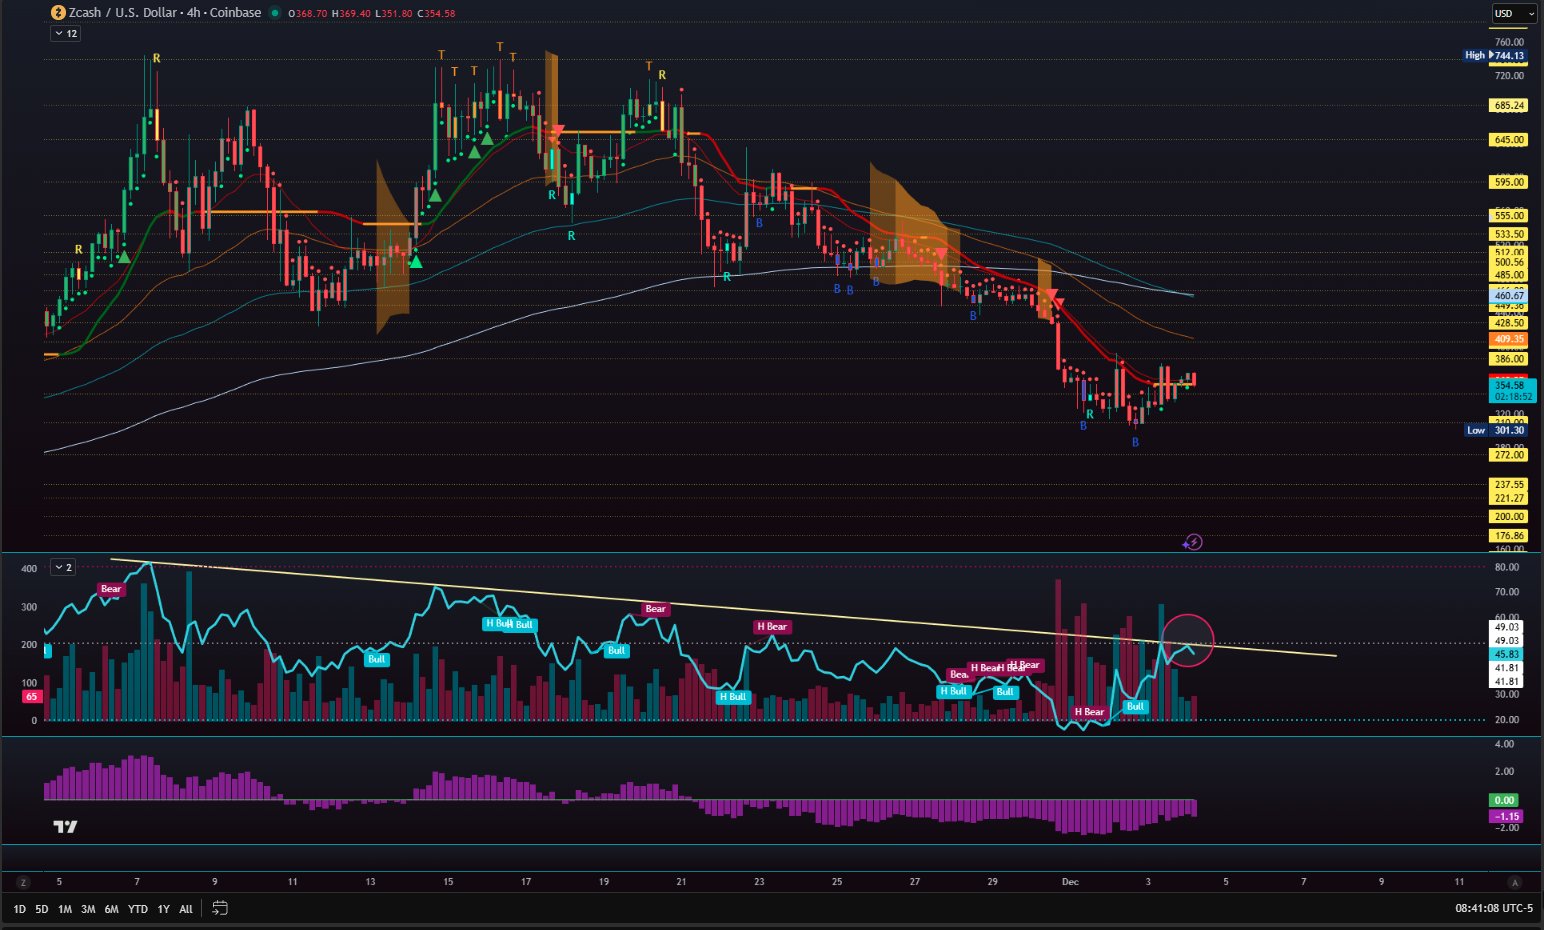Collapse the indicator legend showing 12
Screen dimensions: 1544x930
point(66,34)
